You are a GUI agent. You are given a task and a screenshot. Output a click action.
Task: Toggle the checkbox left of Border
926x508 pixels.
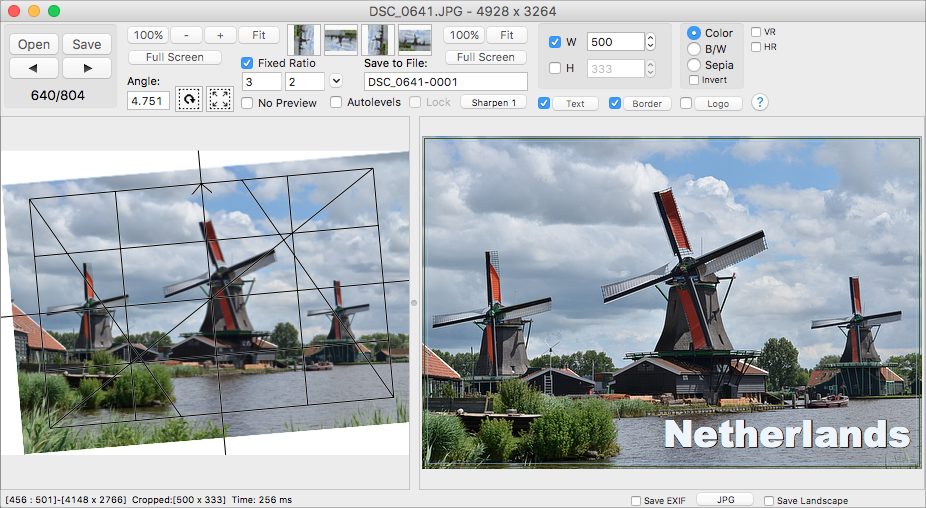[x=615, y=103]
